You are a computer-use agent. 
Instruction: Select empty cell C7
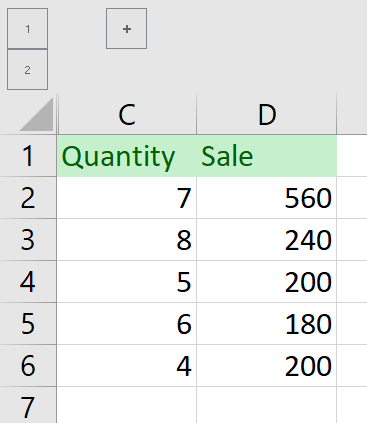click(x=127, y=405)
